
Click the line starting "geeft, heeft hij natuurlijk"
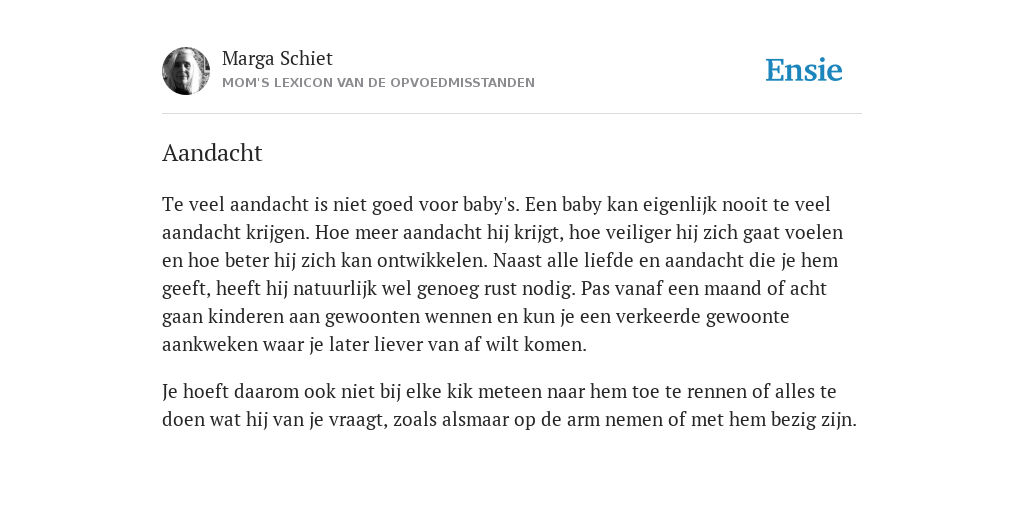point(494,289)
